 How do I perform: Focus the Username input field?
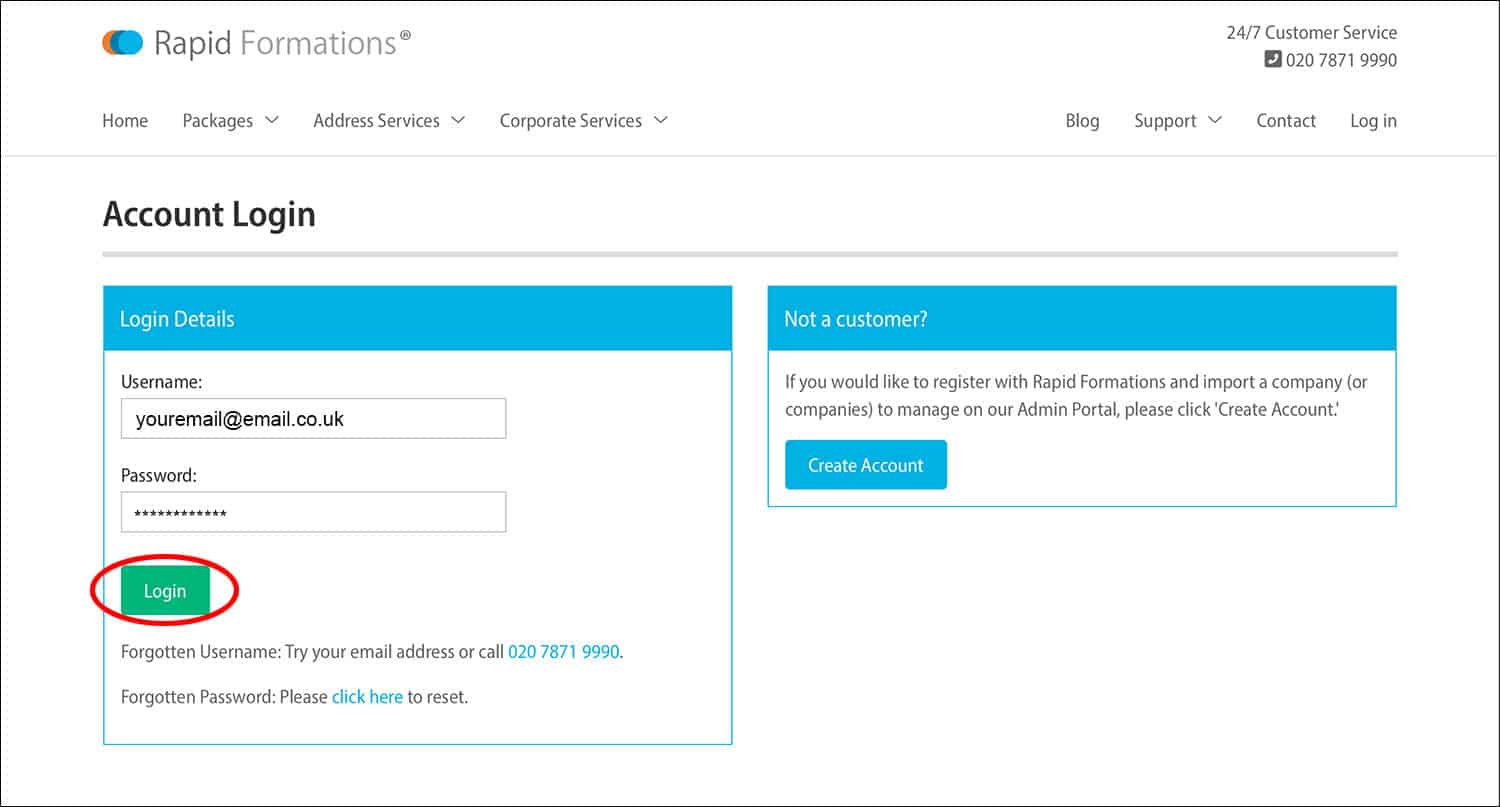pyautogui.click(x=313, y=419)
